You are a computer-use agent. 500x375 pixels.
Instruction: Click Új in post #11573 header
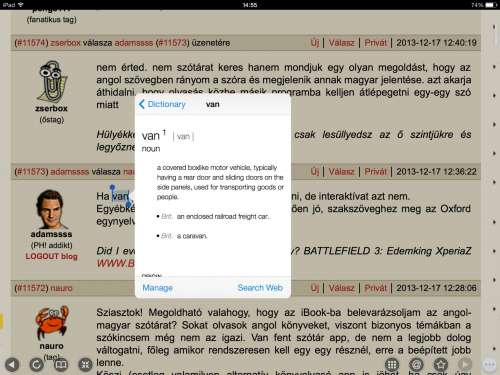click(x=315, y=172)
